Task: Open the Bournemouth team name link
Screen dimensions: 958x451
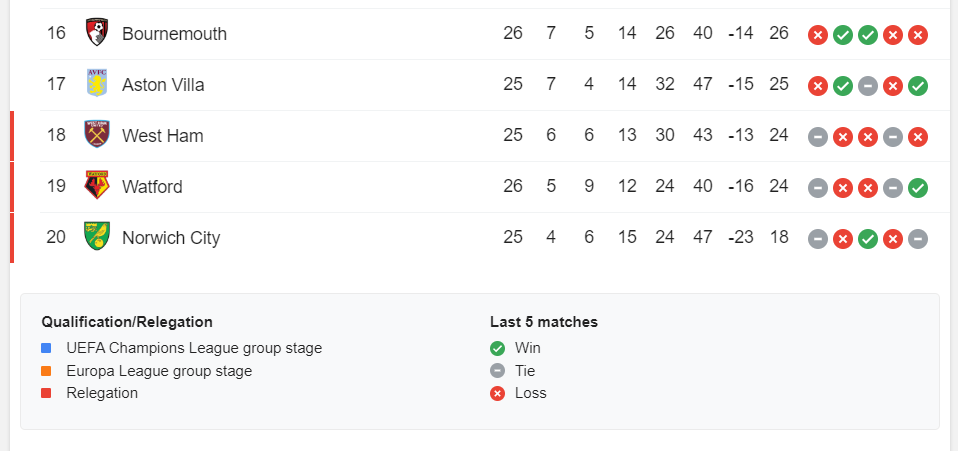Action: pyautogui.click(x=174, y=34)
